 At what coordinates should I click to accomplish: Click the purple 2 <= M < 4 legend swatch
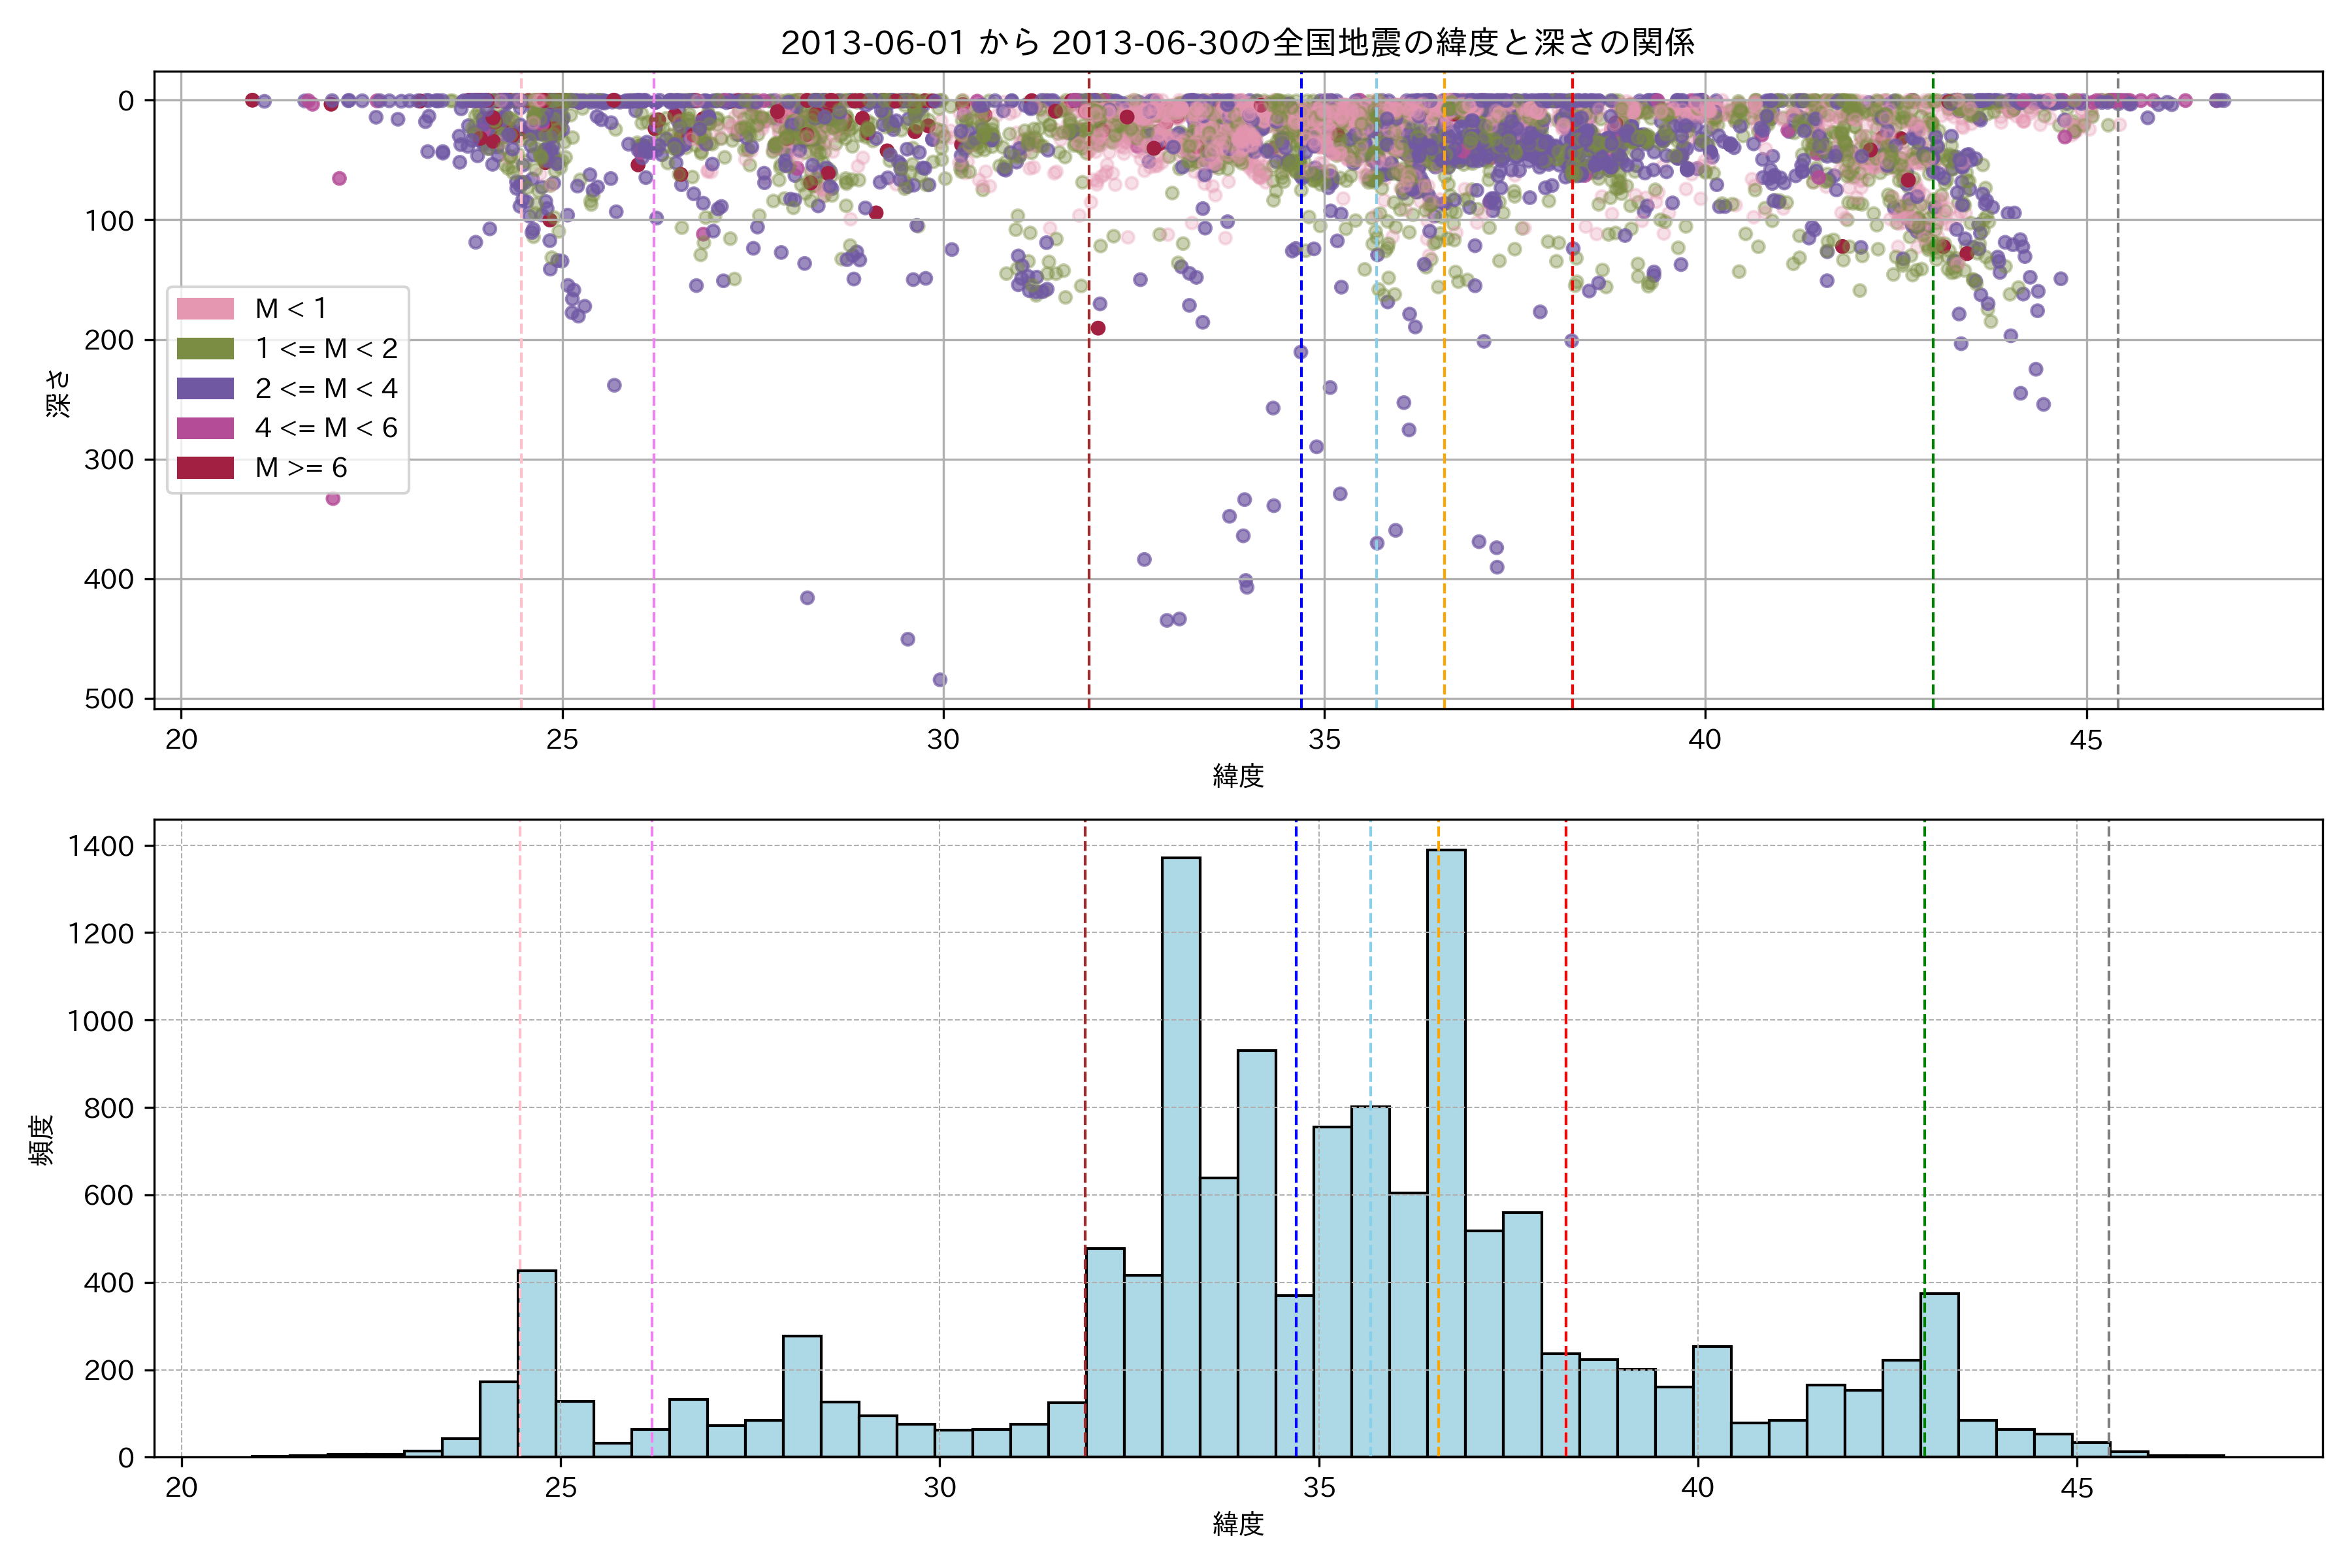(x=205, y=388)
